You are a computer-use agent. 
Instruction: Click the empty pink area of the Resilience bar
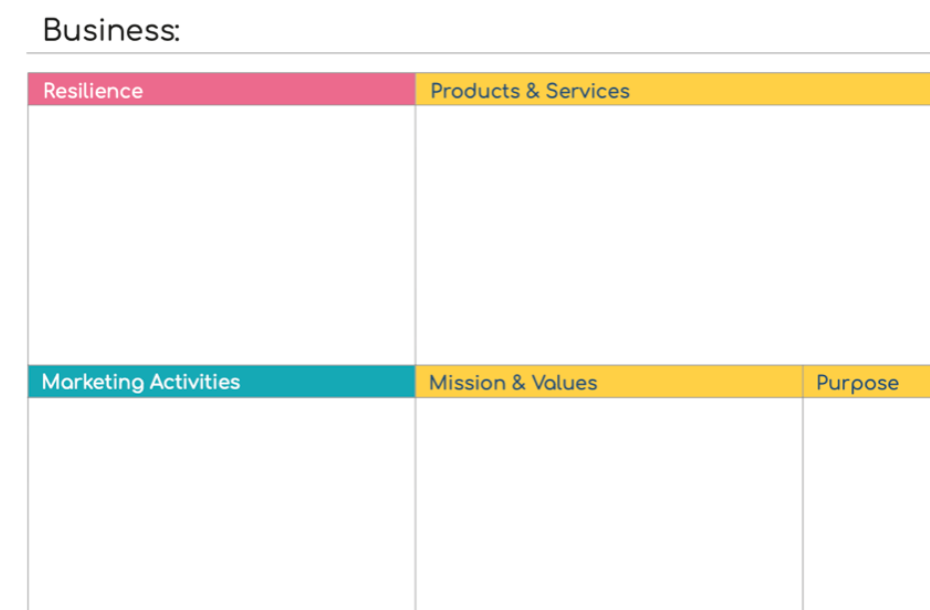pyautogui.click(x=279, y=90)
